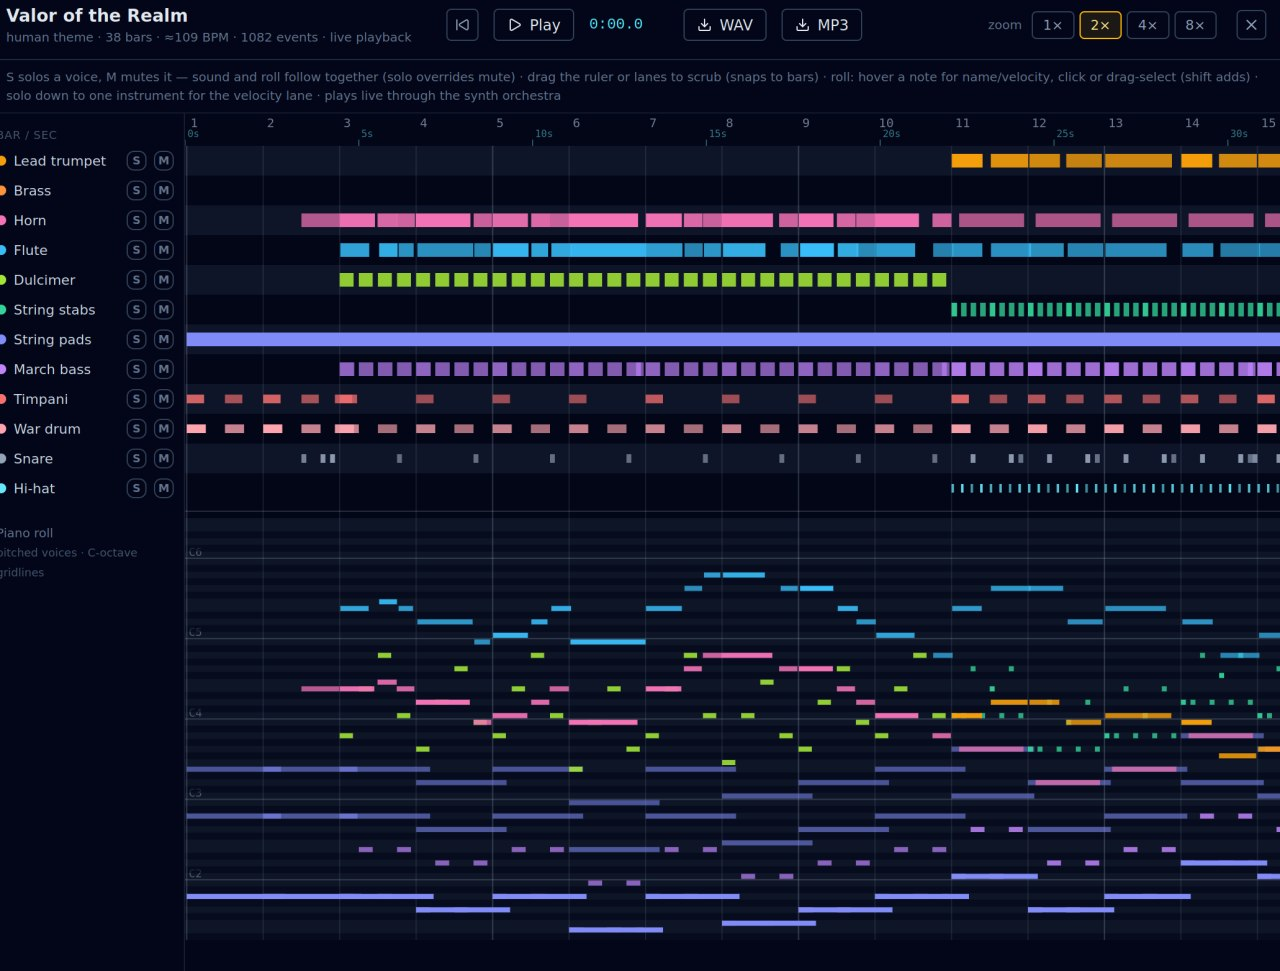Image resolution: width=1280 pixels, height=971 pixels.
Task: Mute the March bass track
Action: click(164, 369)
